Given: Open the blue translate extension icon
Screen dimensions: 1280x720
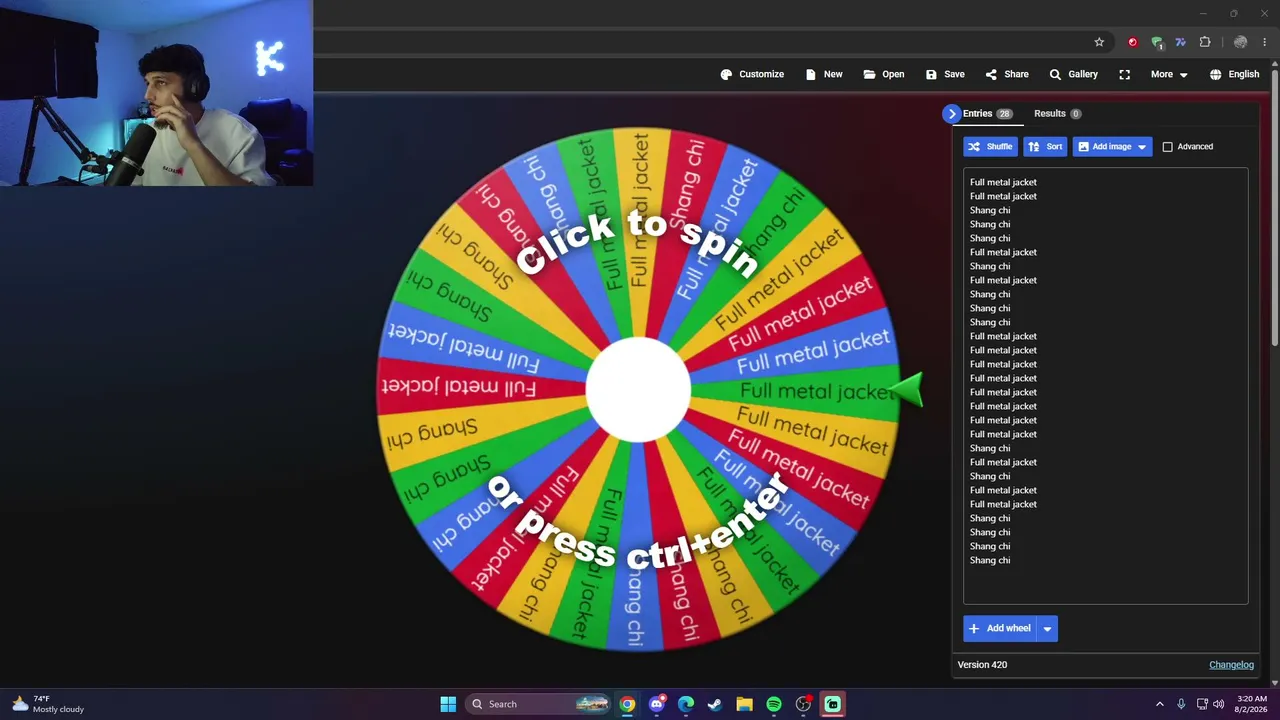Looking at the screenshot, I should click(1180, 42).
